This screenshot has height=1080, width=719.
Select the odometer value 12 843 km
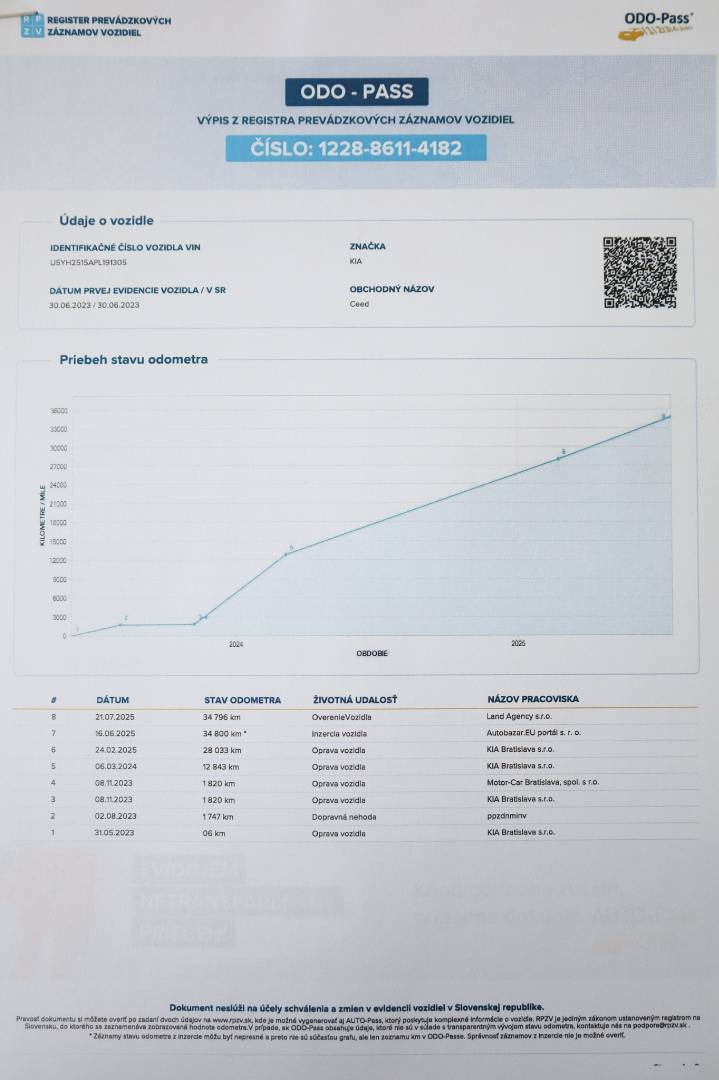pos(221,767)
